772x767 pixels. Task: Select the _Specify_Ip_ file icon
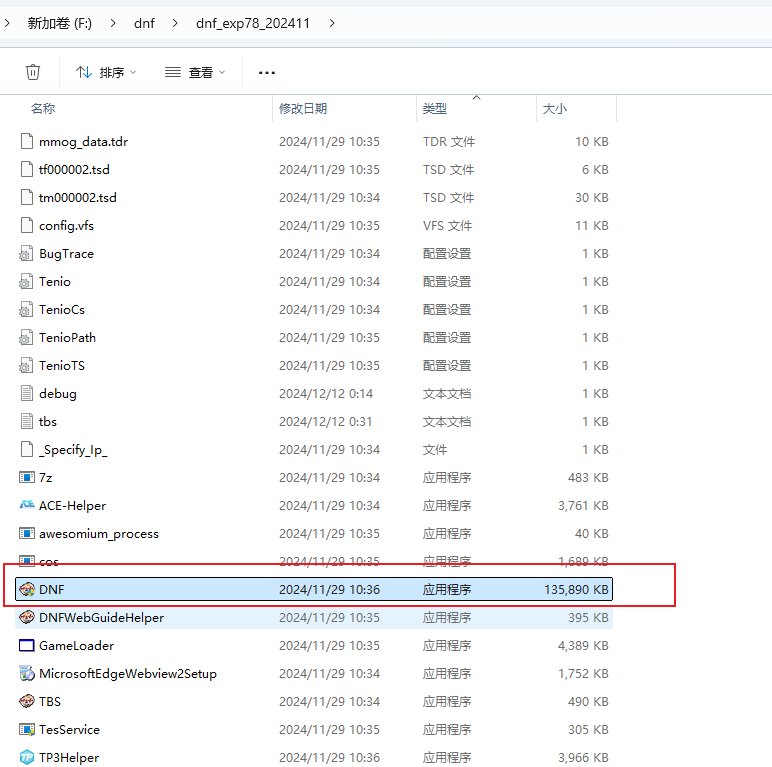click(x=27, y=449)
